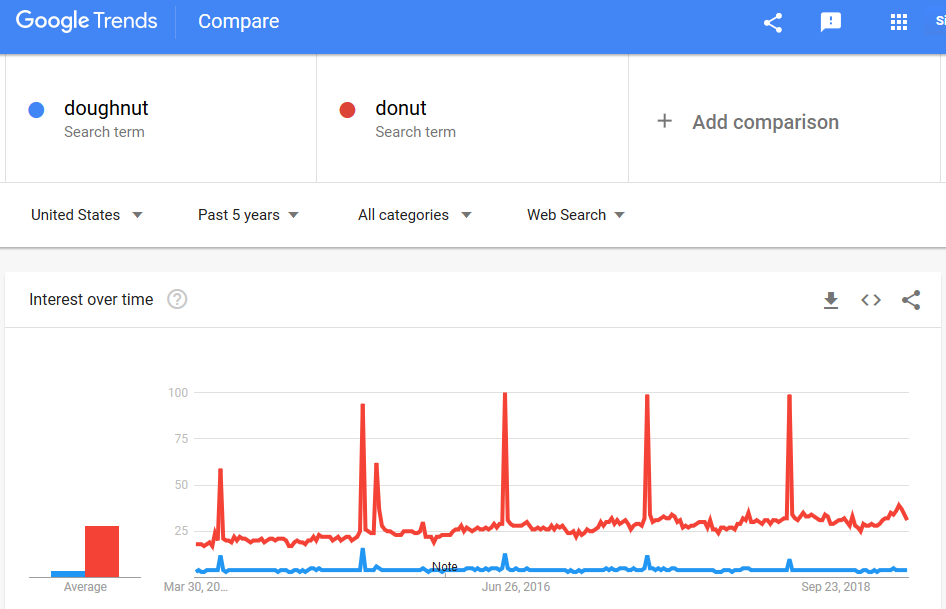Open the send feedback icon
Image resolution: width=946 pixels, height=609 pixels.
click(831, 22)
